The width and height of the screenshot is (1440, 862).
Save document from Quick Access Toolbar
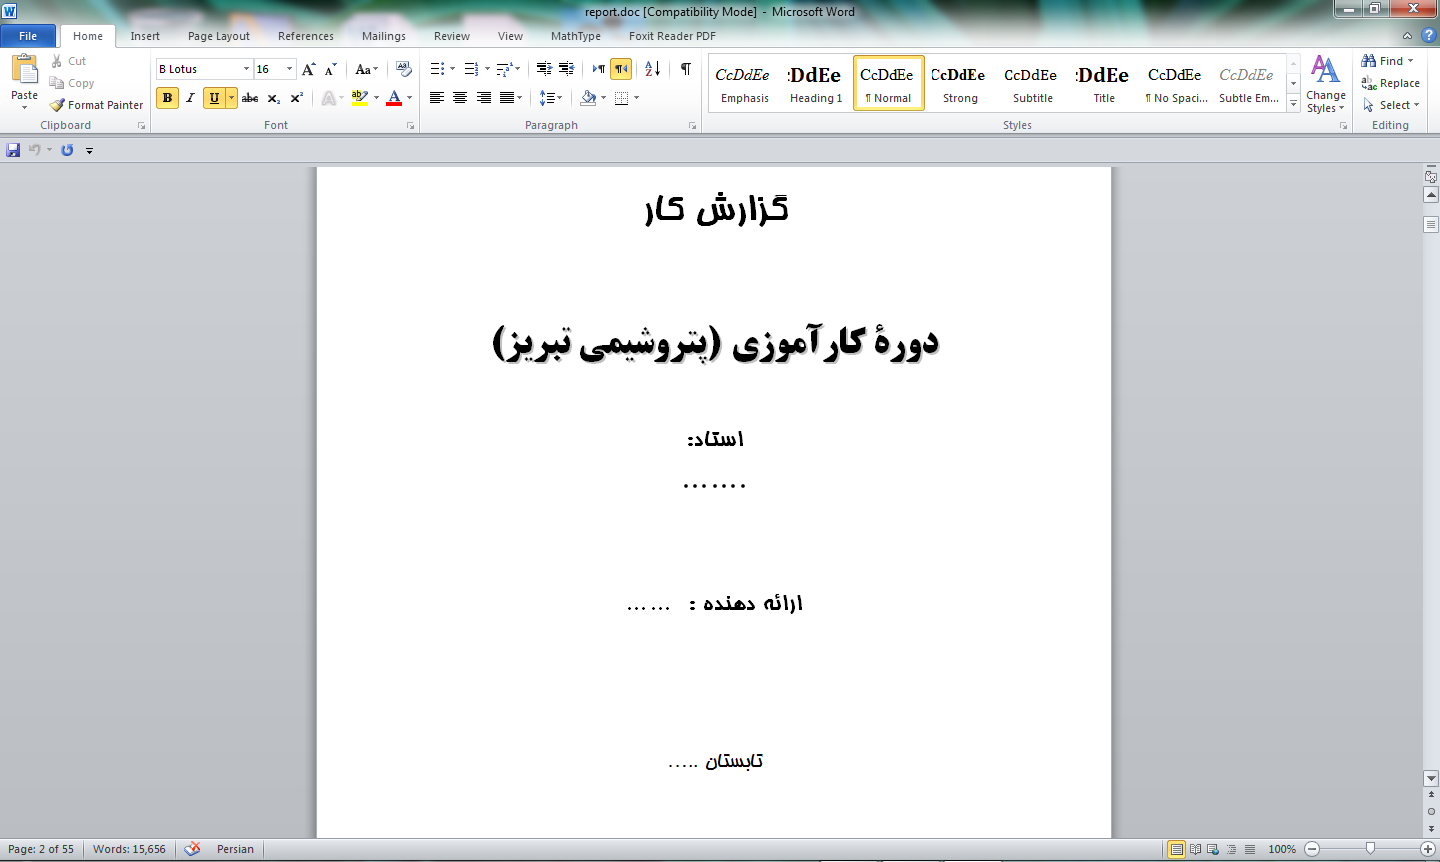coord(13,150)
